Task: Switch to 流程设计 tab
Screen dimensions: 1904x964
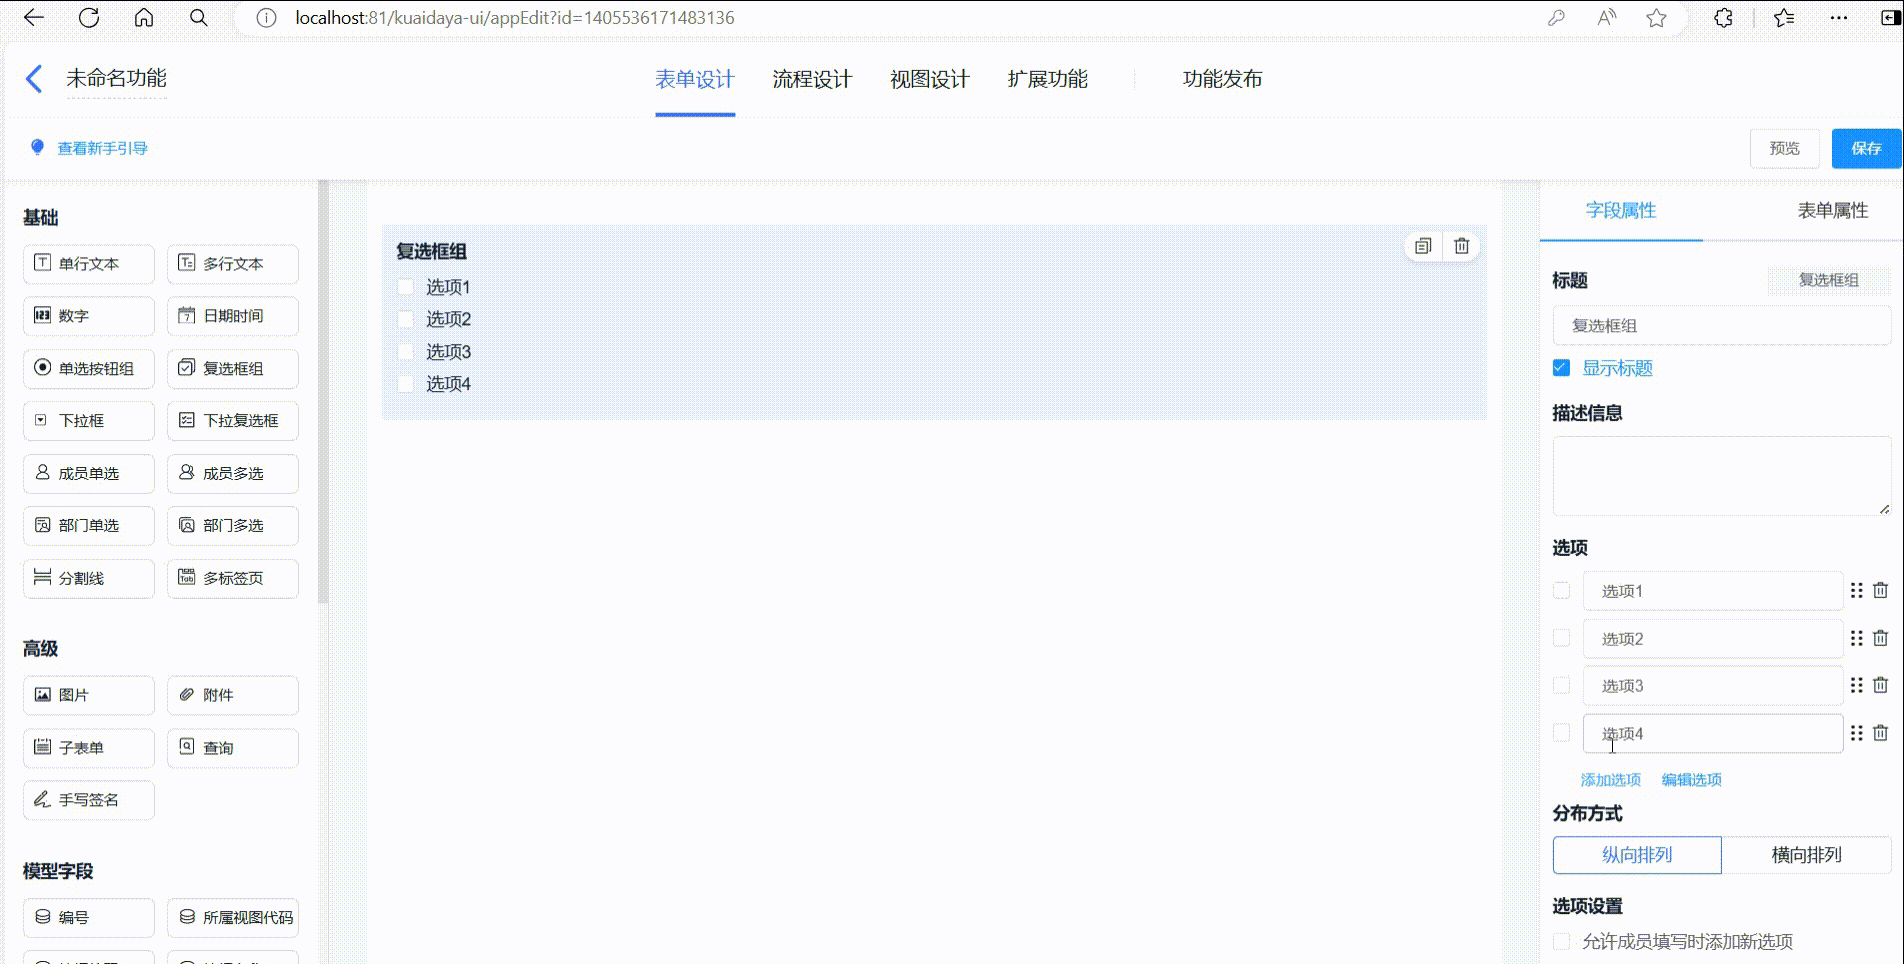Action: click(812, 79)
